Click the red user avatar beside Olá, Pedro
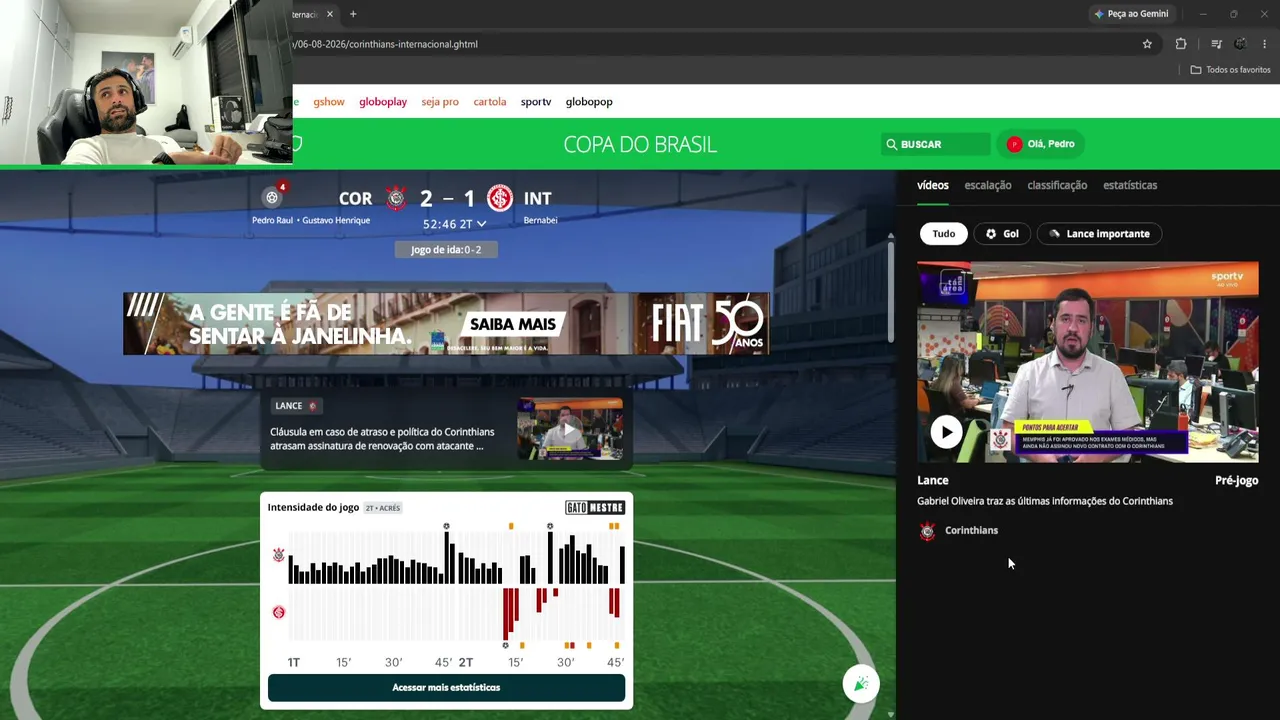The height and width of the screenshot is (720, 1280). coord(1014,144)
